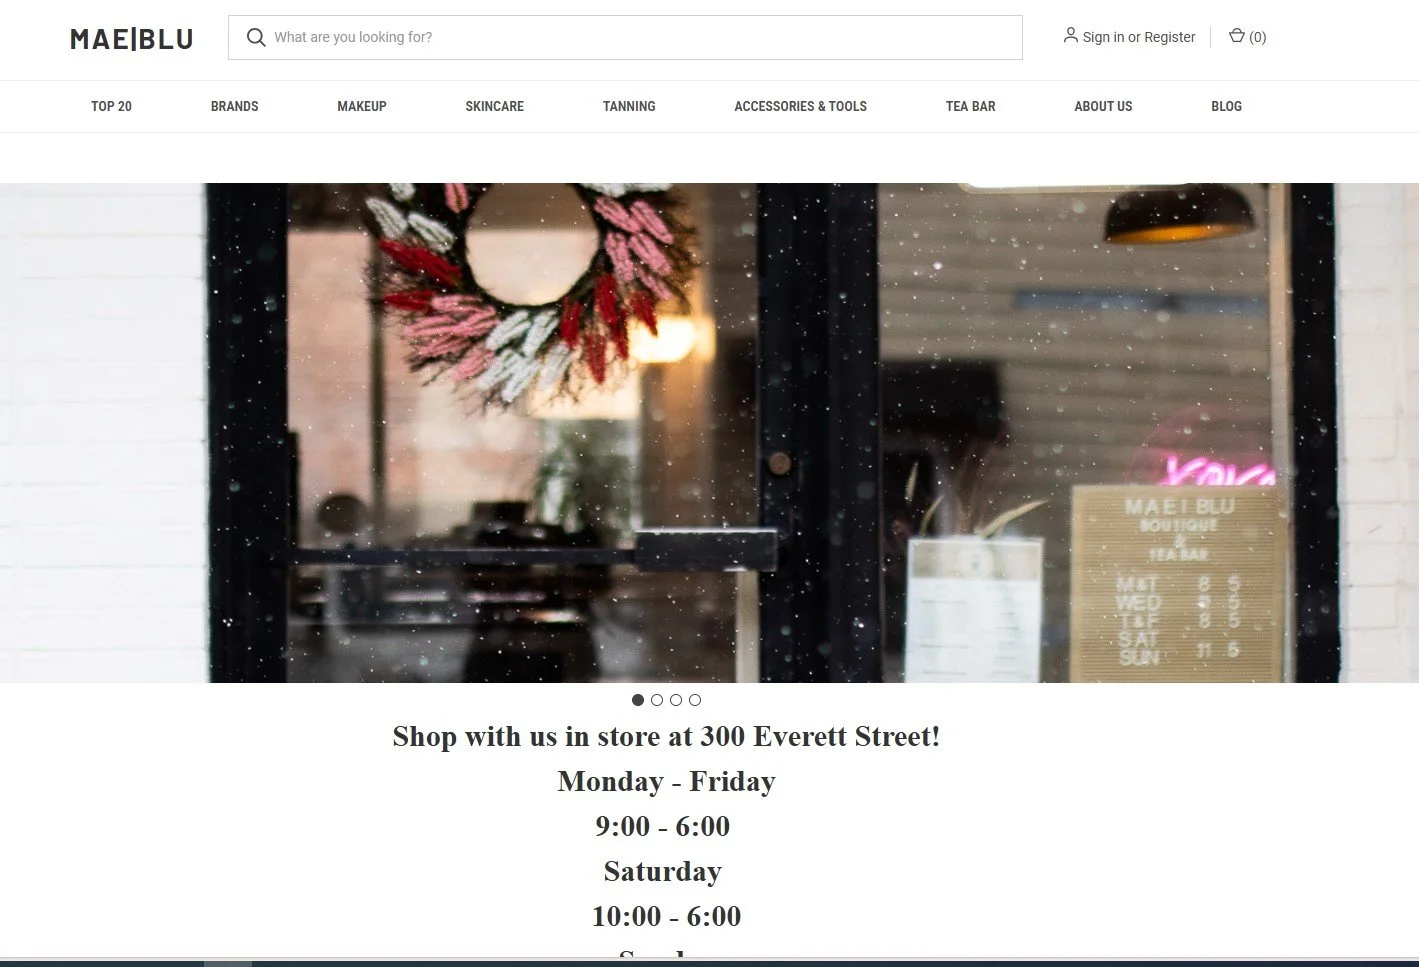
Task: Open Accessories & Tools category
Action: [x=801, y=106]
